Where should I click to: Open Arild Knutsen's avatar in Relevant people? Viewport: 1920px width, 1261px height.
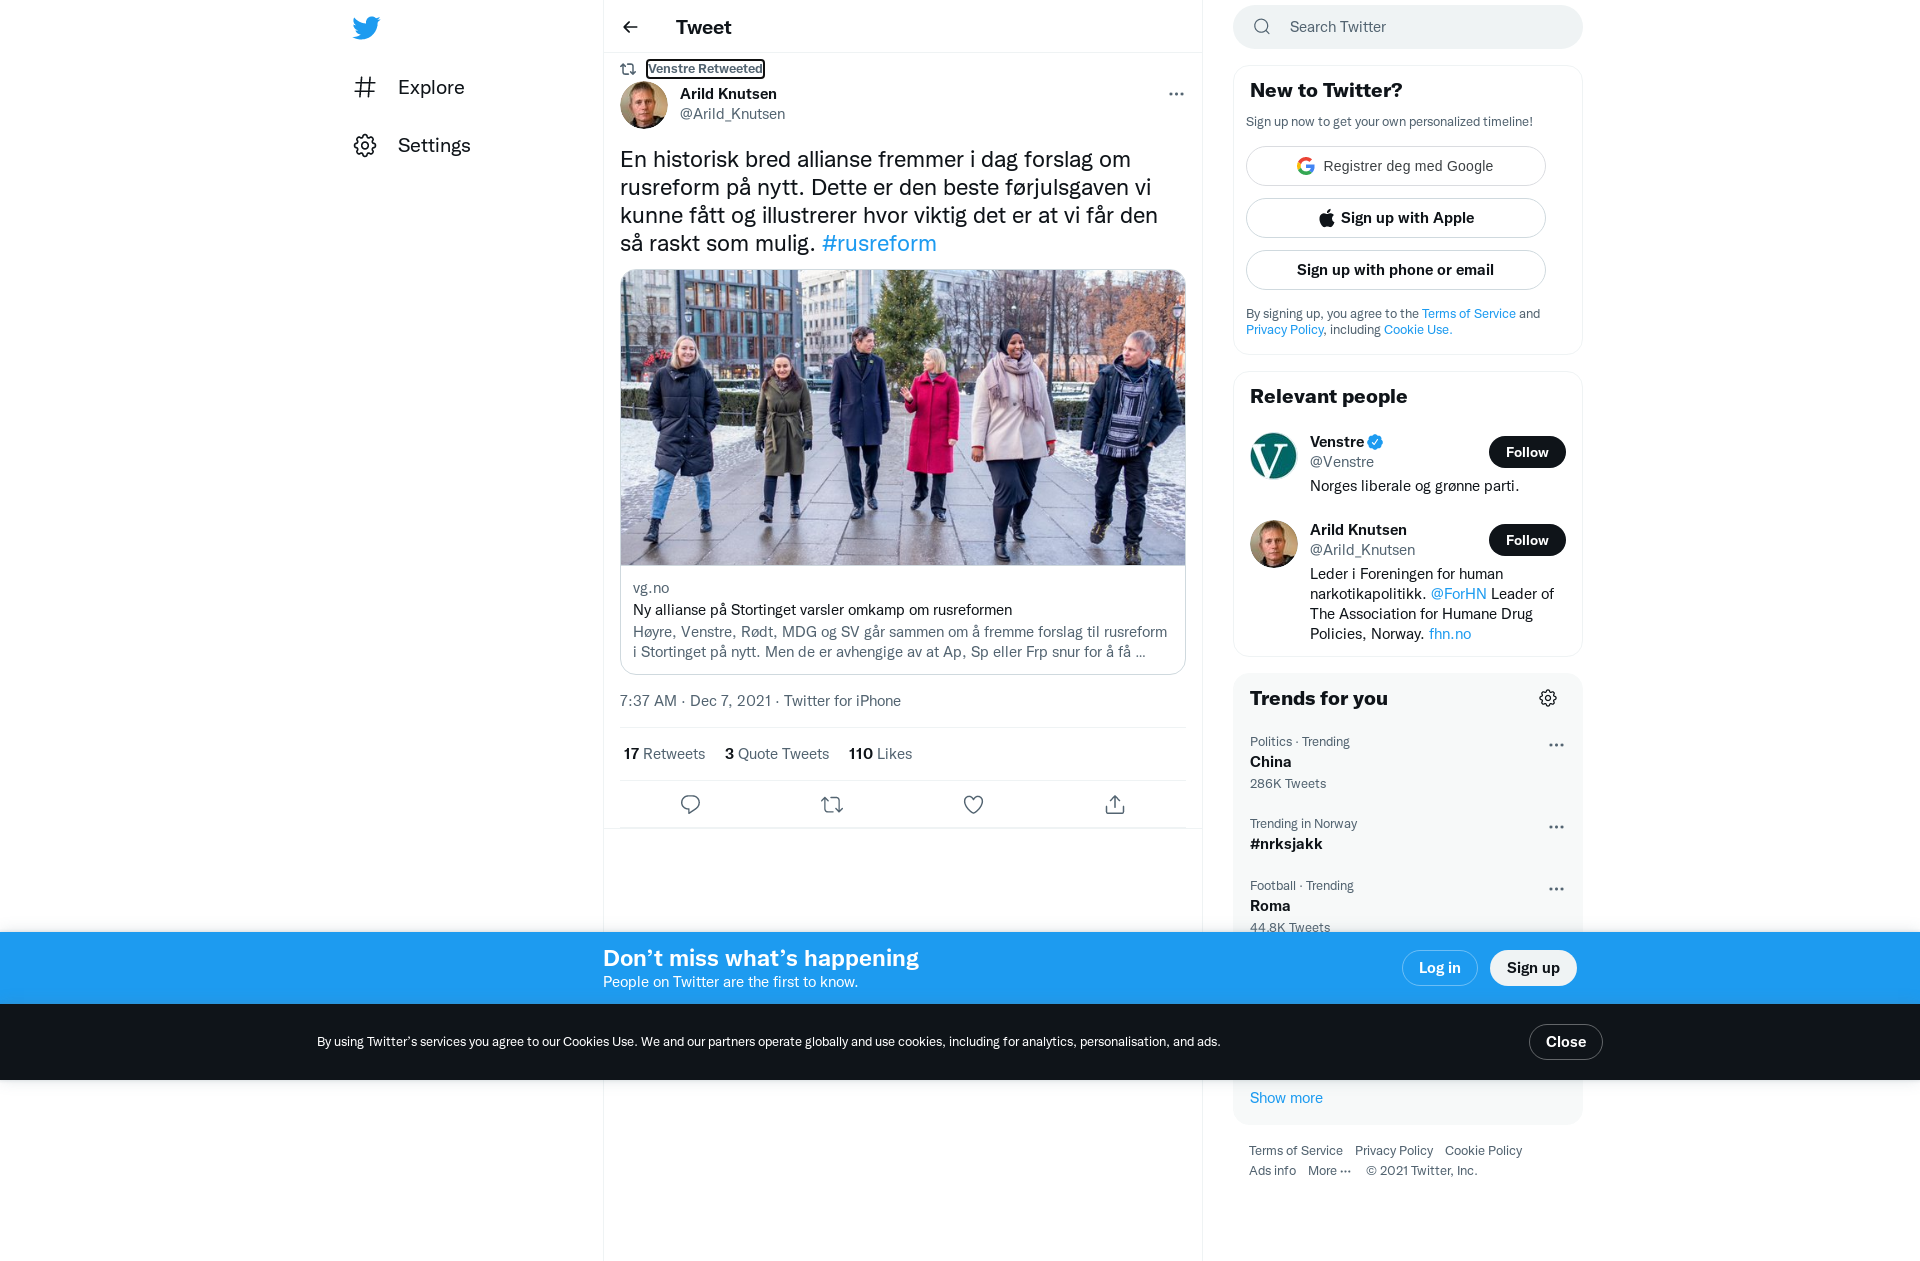coord(1274,544)
